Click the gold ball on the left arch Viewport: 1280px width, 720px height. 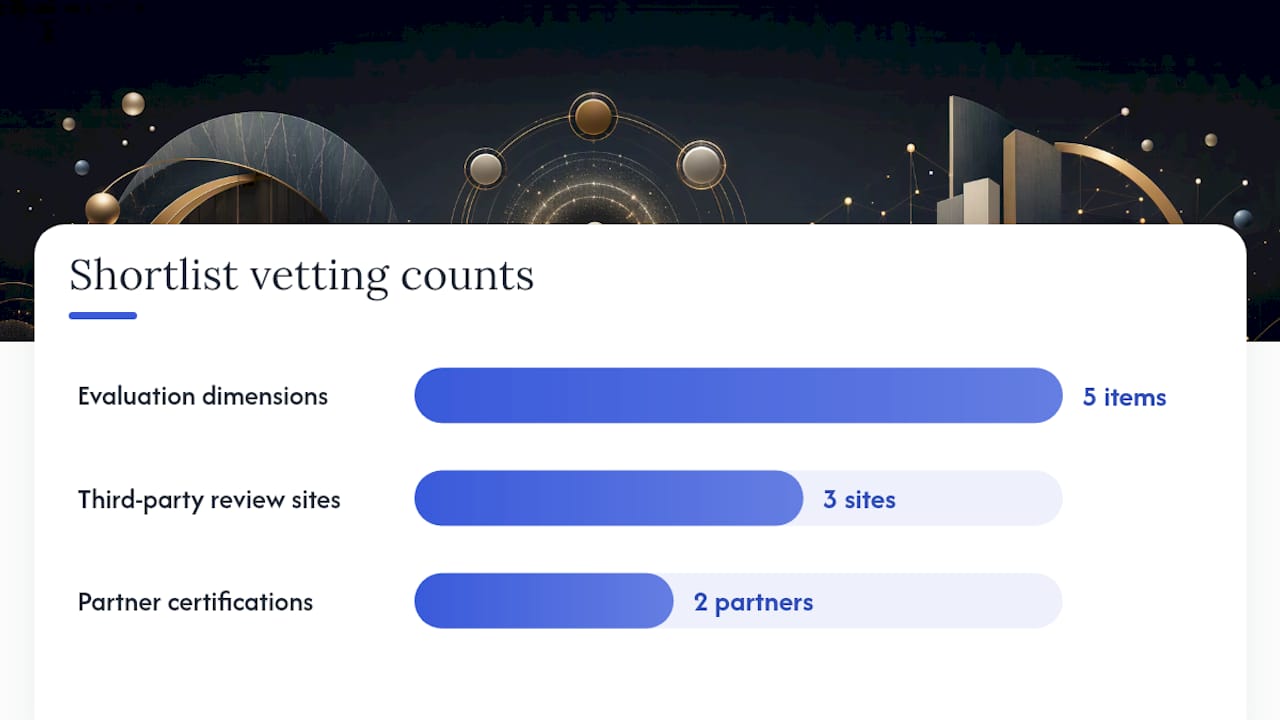[102, 208]
